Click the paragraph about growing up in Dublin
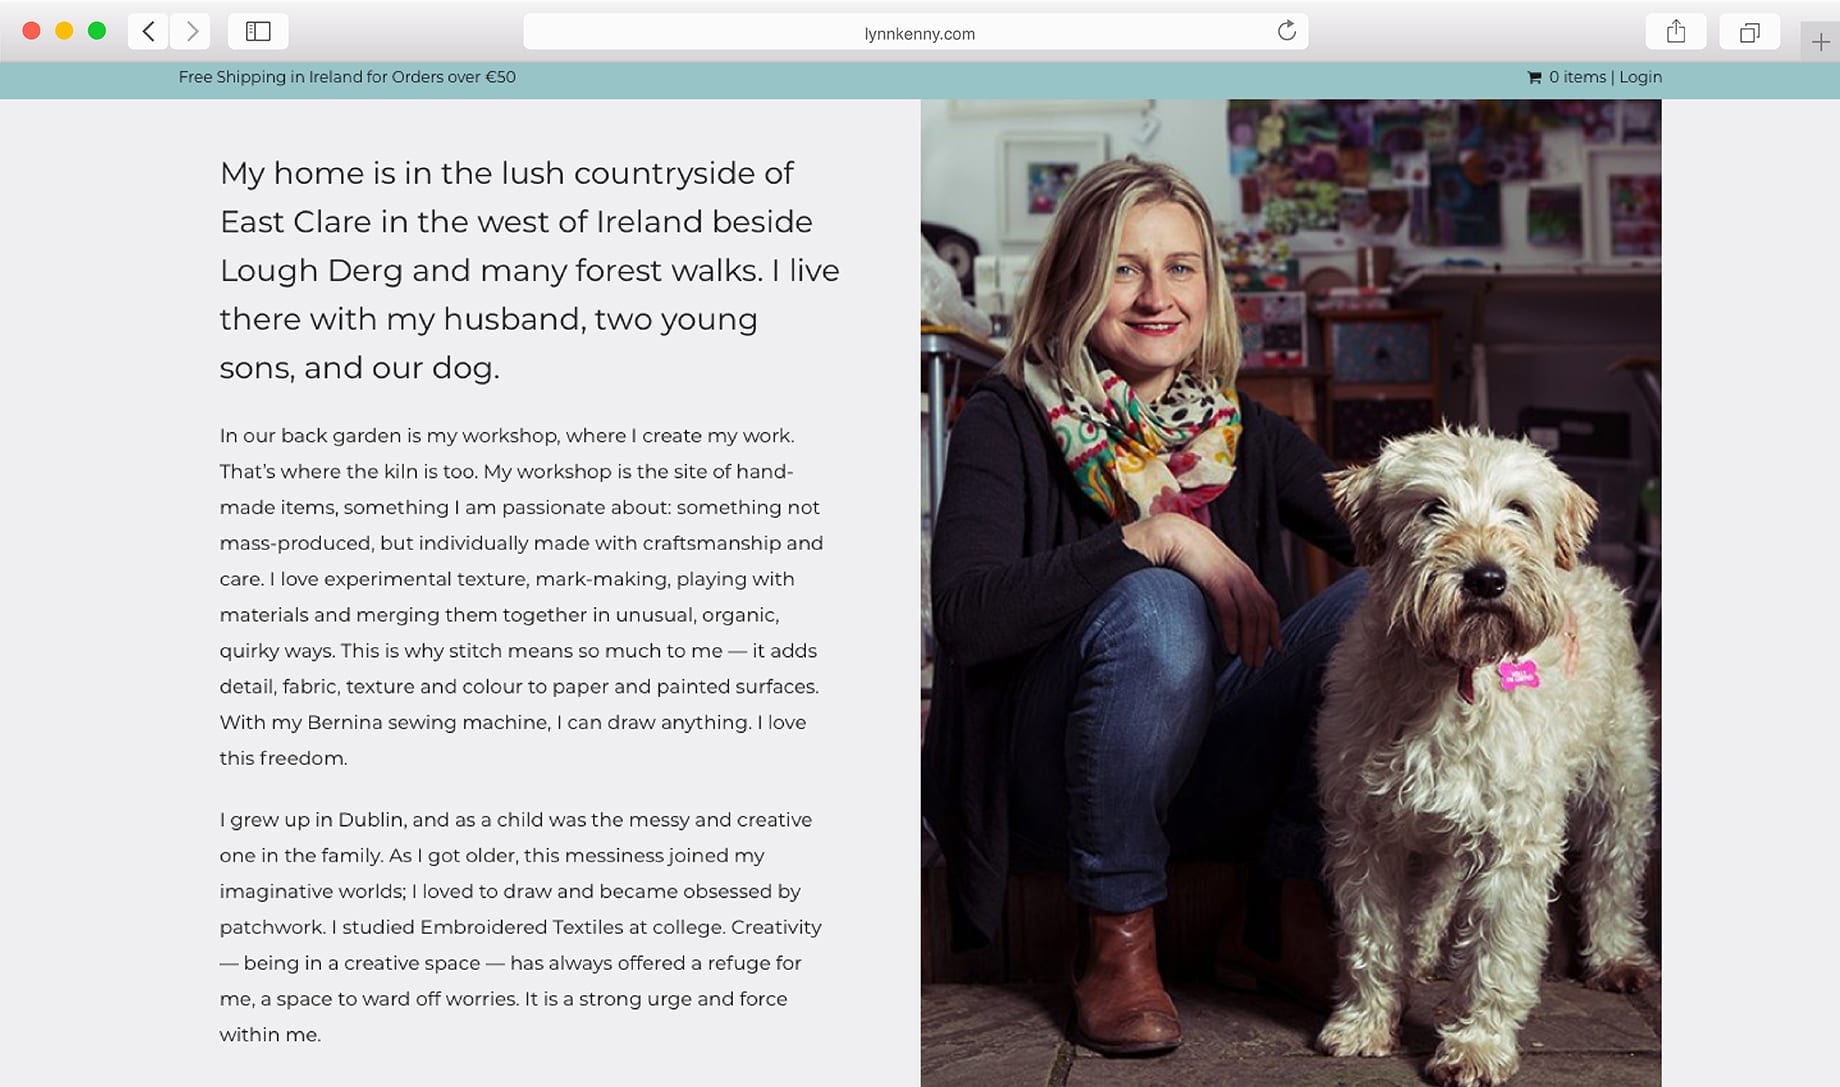The height and width of the screenshot is (1087, 1840). coord(520,927)
